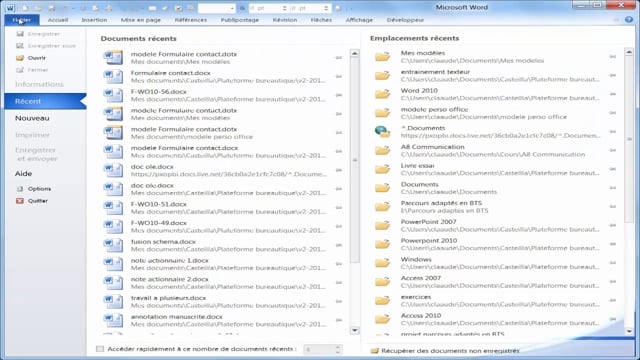Pin fusion schema.docx to the list
Image resolution: width=640 pixels, height=360 pixels.
339,245
